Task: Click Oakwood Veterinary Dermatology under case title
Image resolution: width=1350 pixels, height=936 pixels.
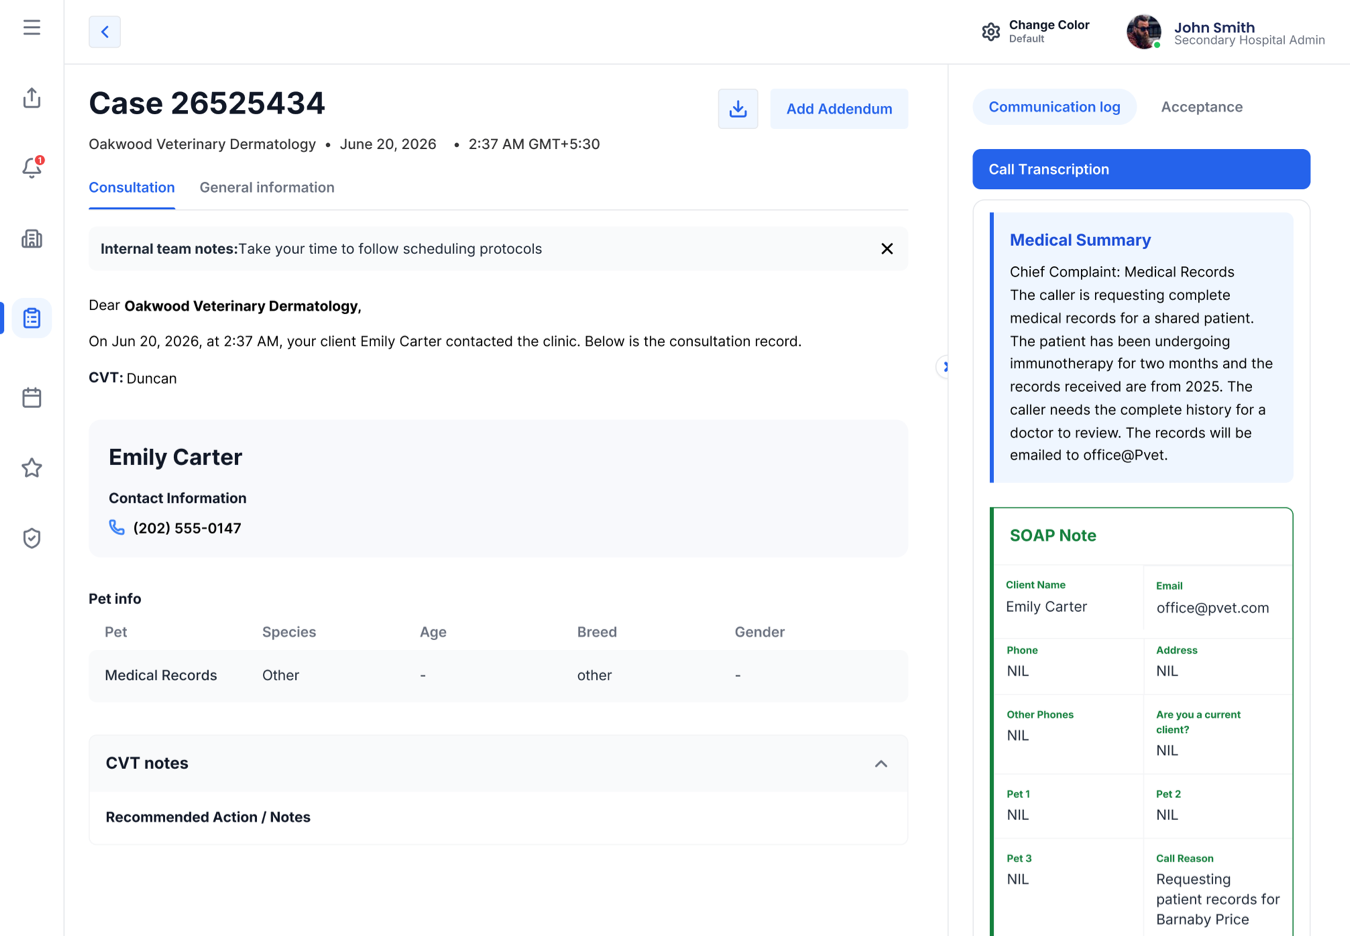Action: click(x=202, y=144)
